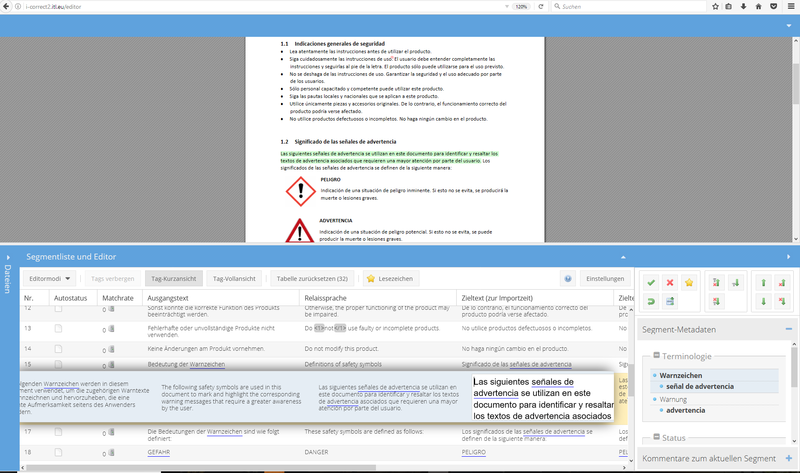This screenshot has height=473, width=800.
Task: Open the 120% zoom dropdown in the address bar
Action: (521, 6)
